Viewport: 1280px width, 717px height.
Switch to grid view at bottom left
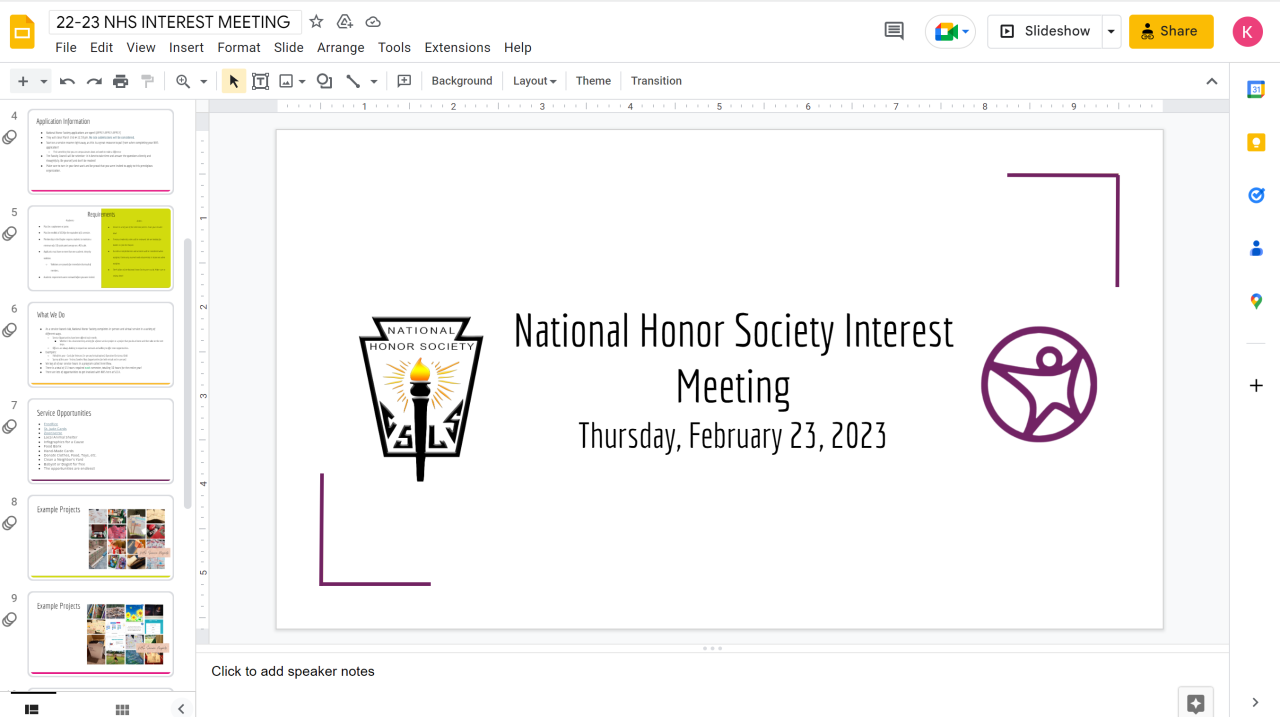pos(122,709)
